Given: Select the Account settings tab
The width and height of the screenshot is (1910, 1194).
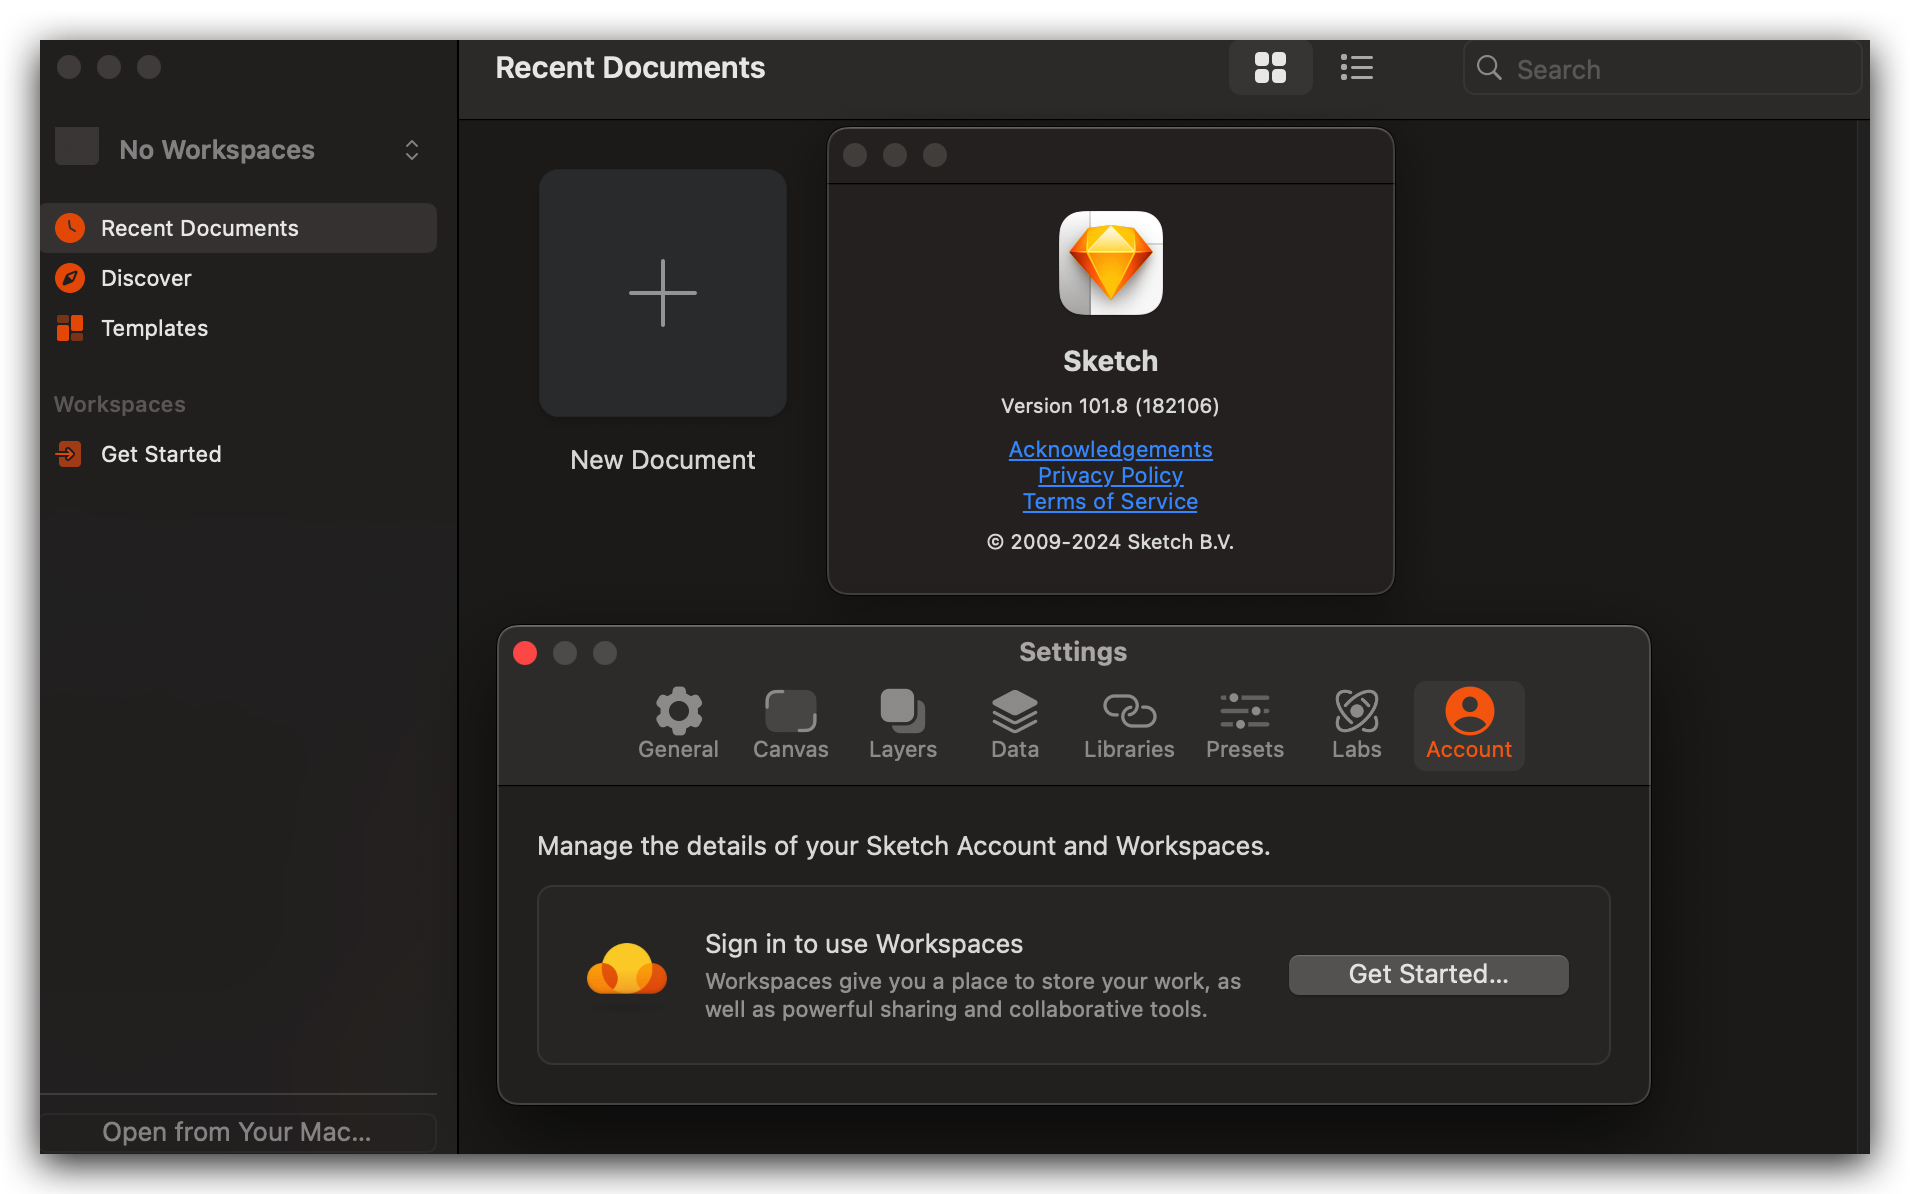Looking at the screenshot, I should (x=1468, y=725).
